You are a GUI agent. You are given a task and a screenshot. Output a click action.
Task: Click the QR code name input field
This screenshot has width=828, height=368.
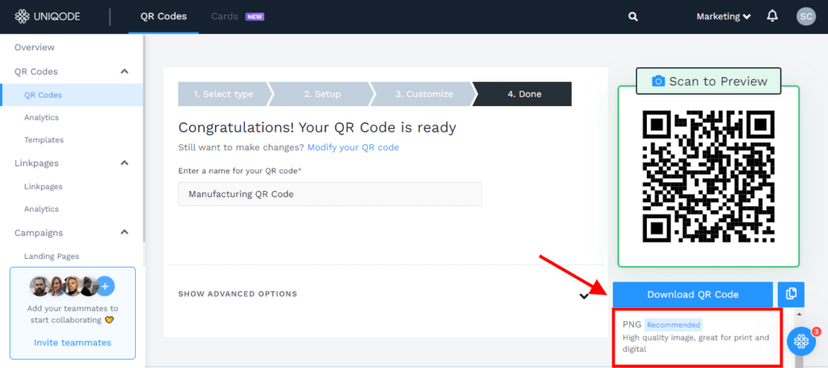click(330, 194)
